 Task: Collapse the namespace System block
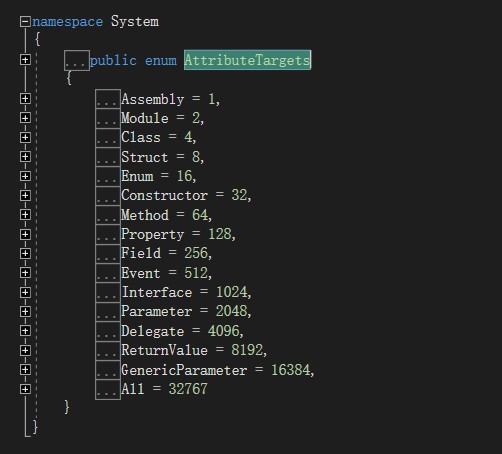click(25, 22)
